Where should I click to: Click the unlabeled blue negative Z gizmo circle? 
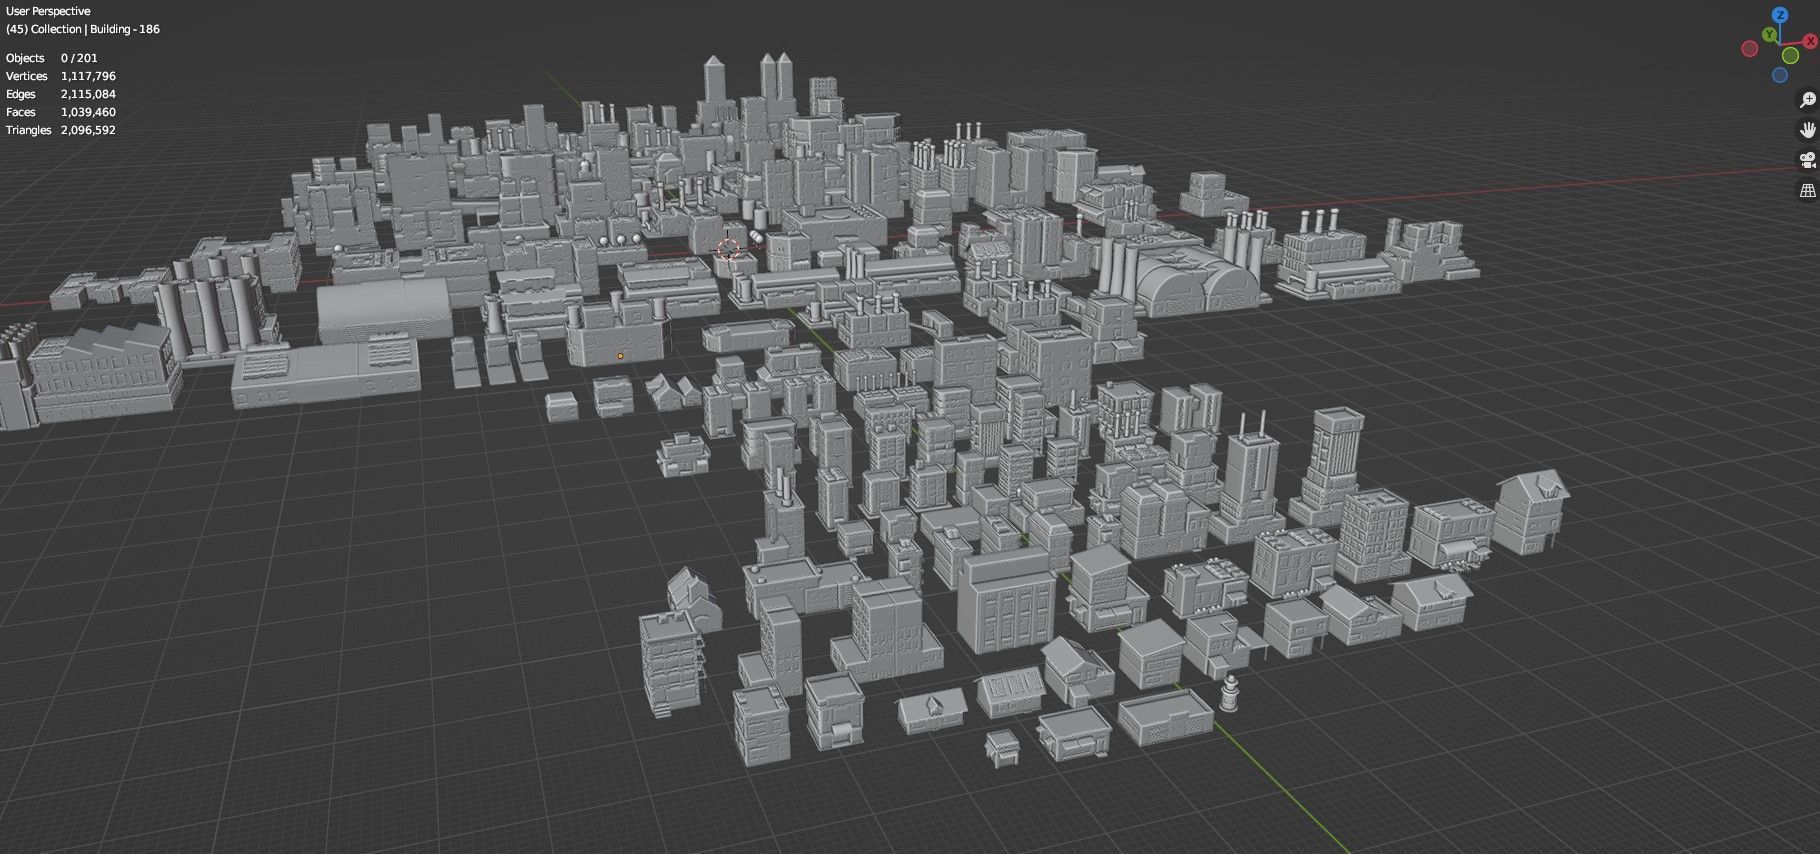point(1780,75)
